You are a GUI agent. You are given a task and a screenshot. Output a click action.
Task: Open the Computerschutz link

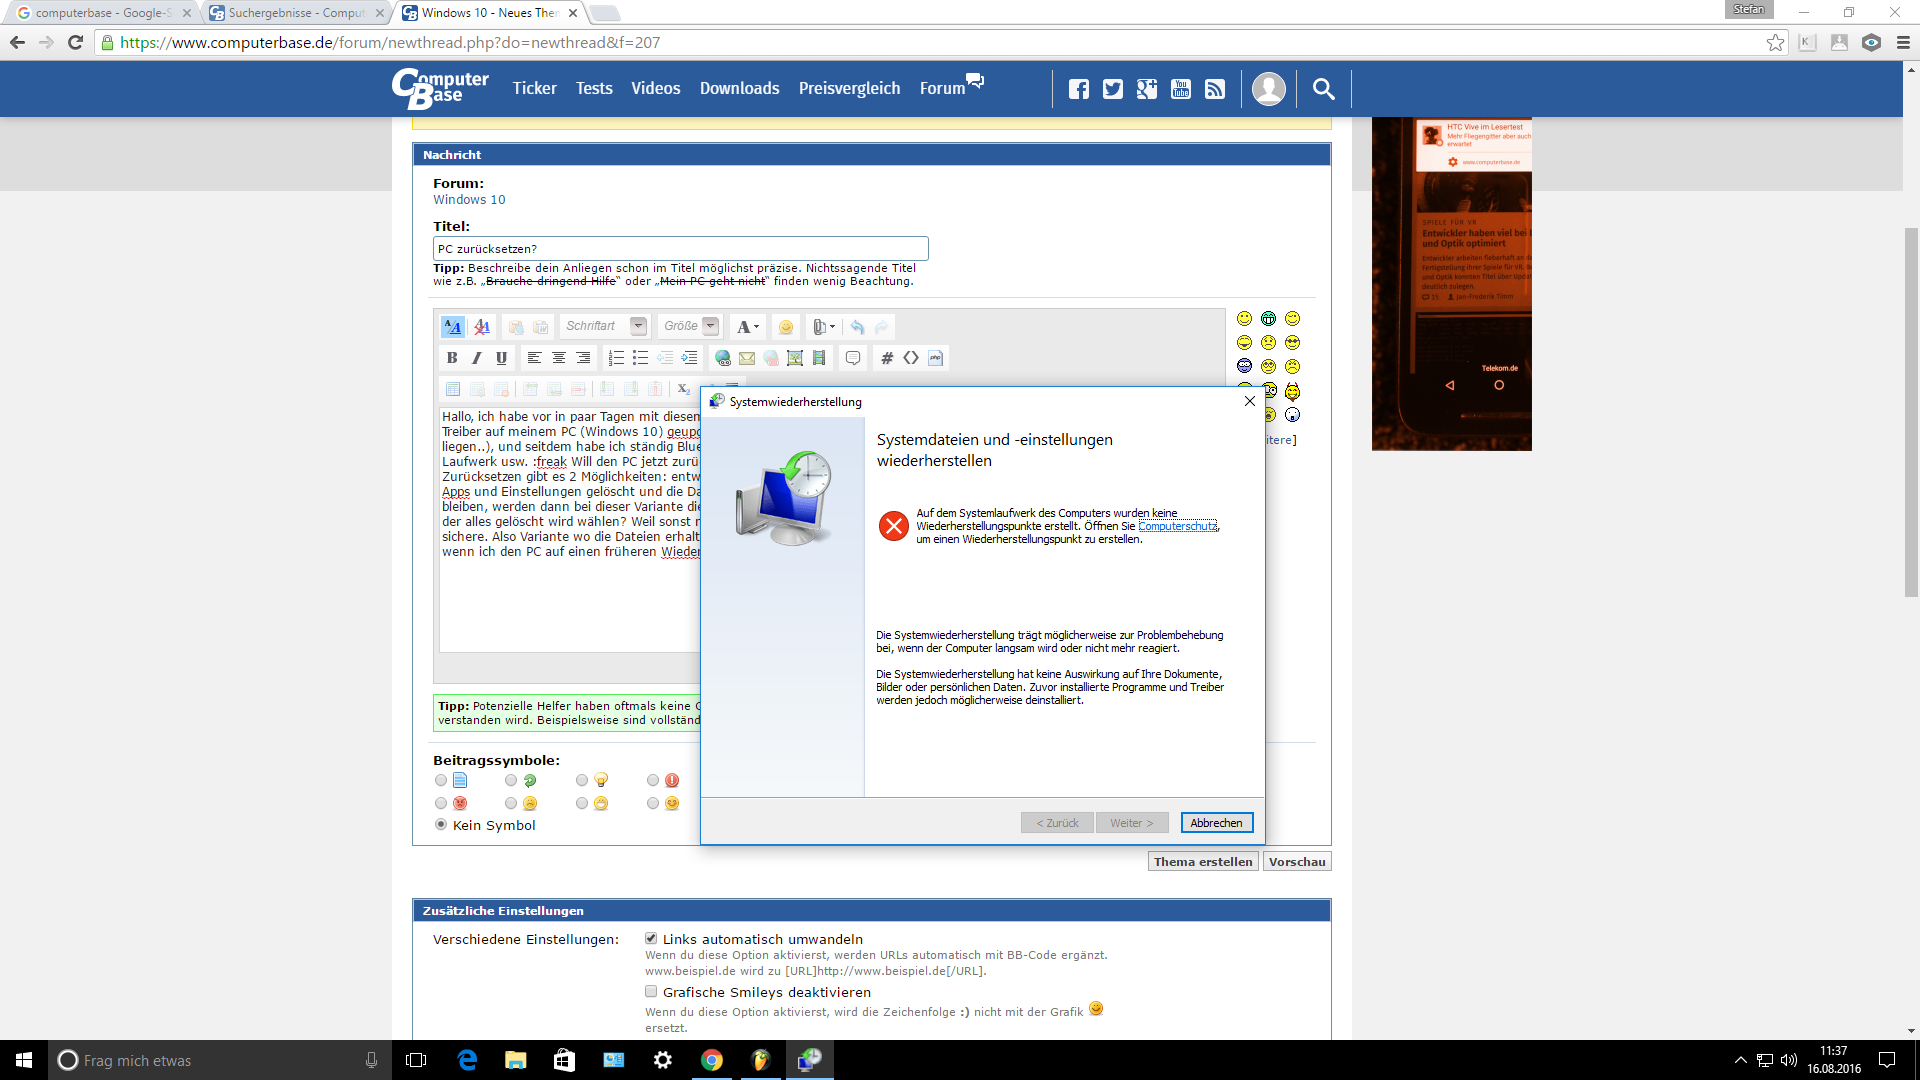(1177, 526)
